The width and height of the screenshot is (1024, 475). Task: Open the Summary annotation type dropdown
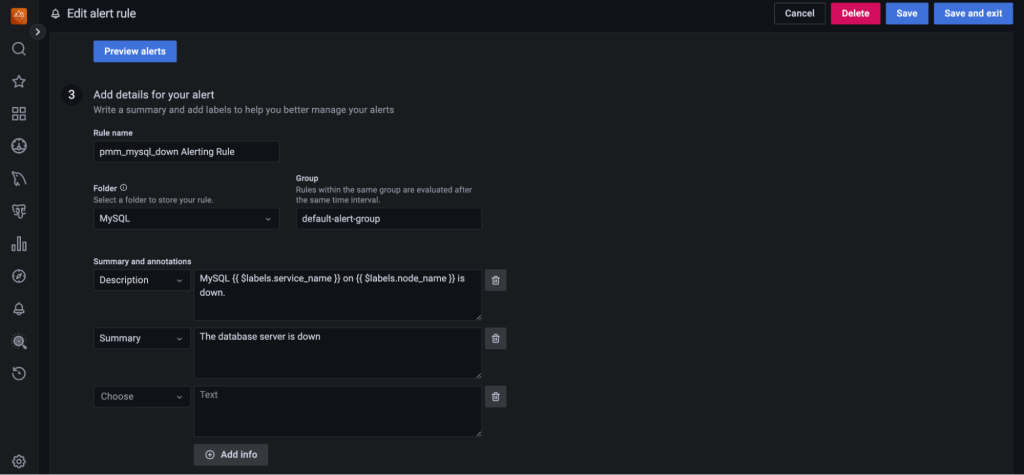coord(141,338)
